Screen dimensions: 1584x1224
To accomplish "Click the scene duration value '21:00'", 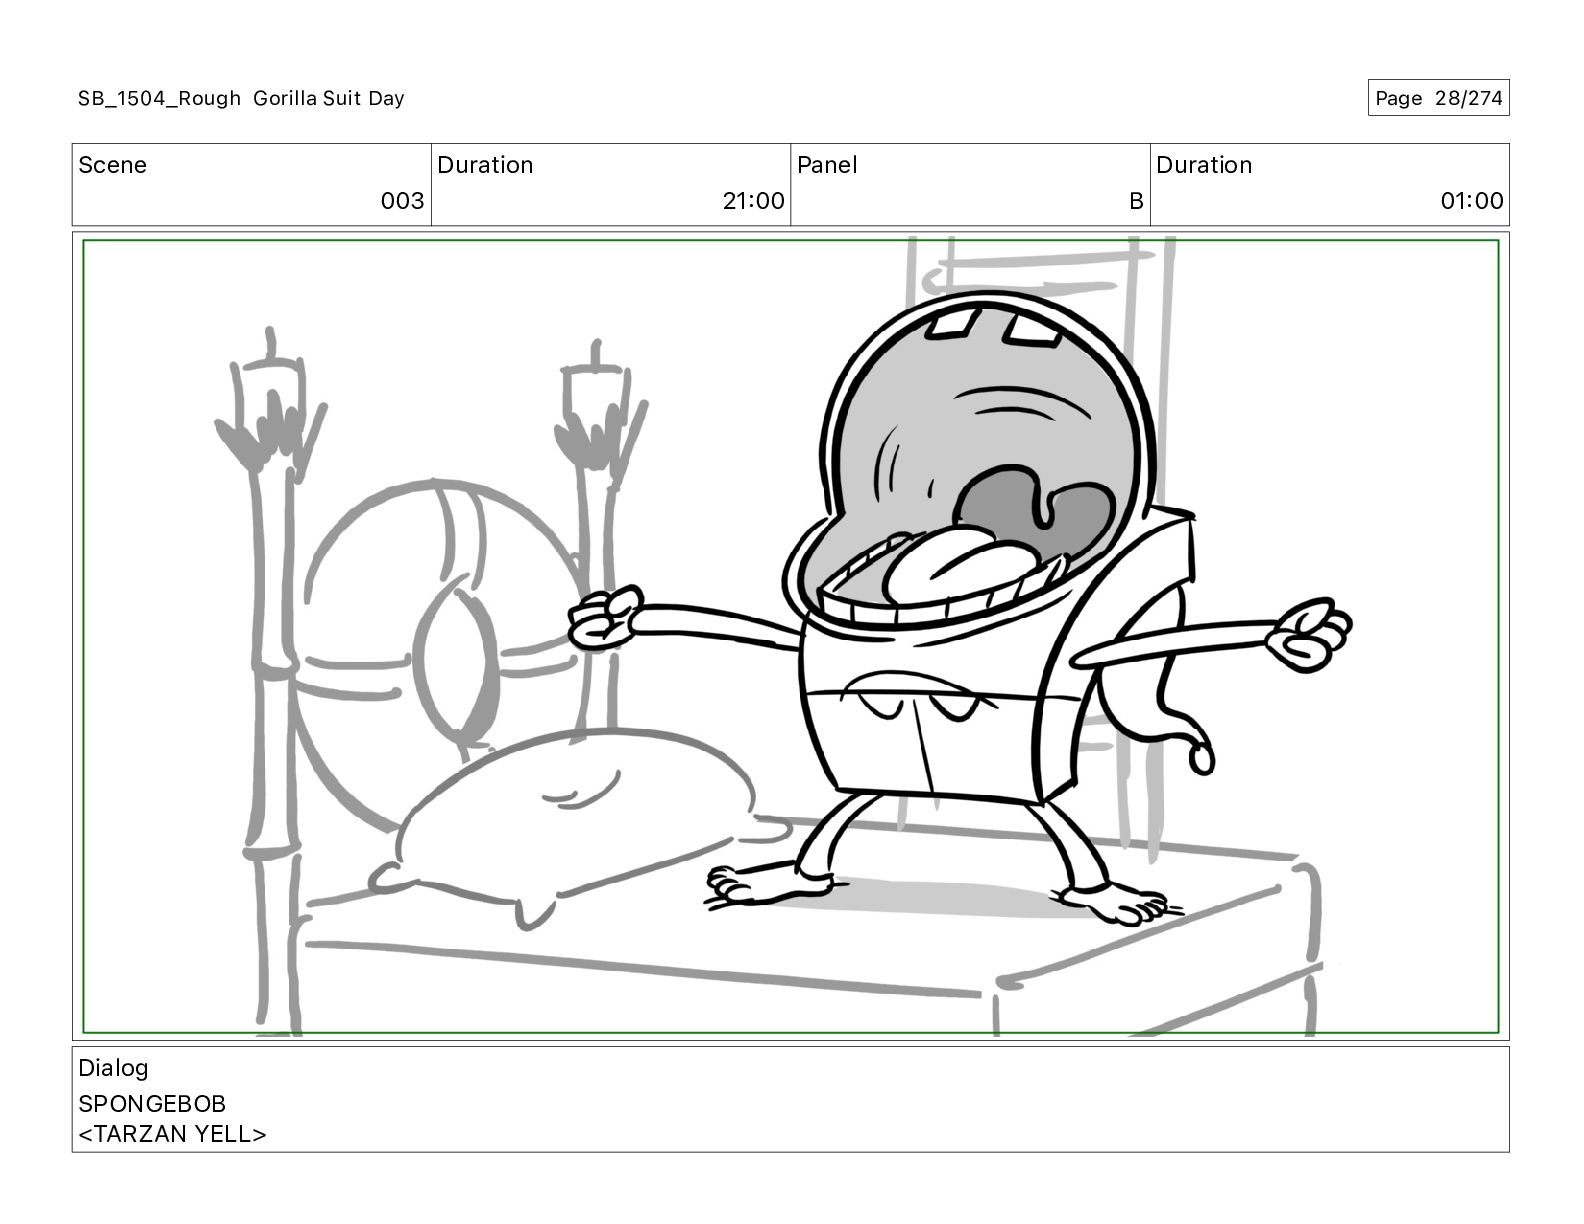I will [753, 201].
